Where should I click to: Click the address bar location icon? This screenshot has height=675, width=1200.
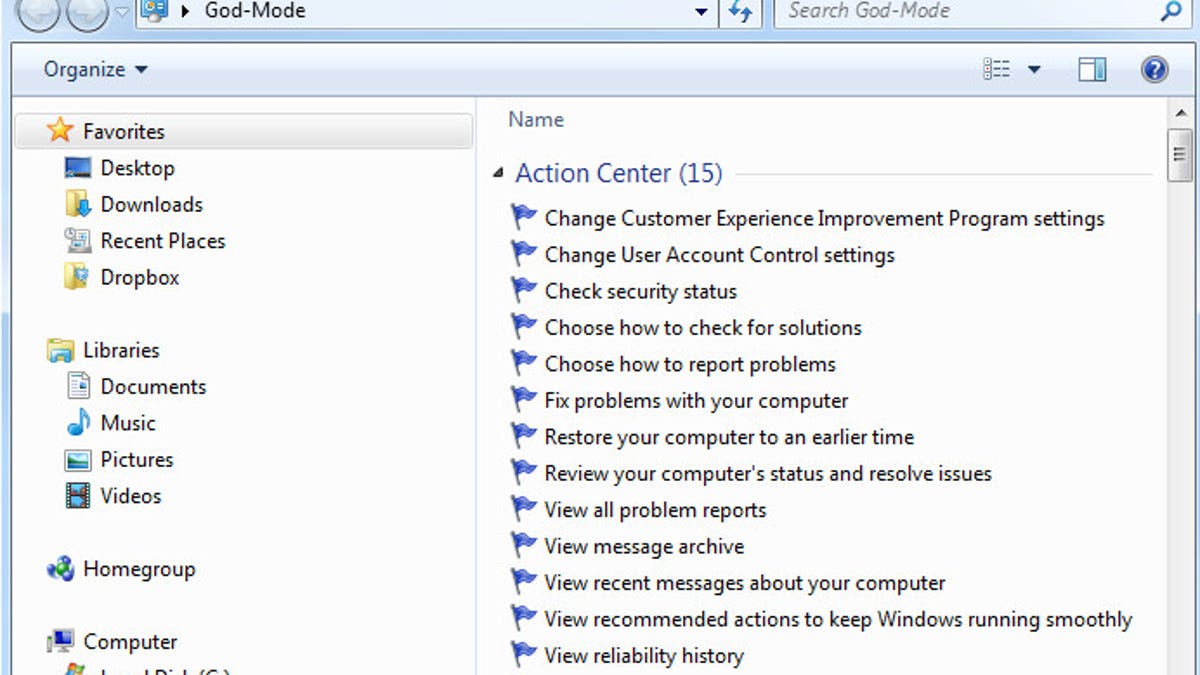pyautogui.click(x=154, y=12)
